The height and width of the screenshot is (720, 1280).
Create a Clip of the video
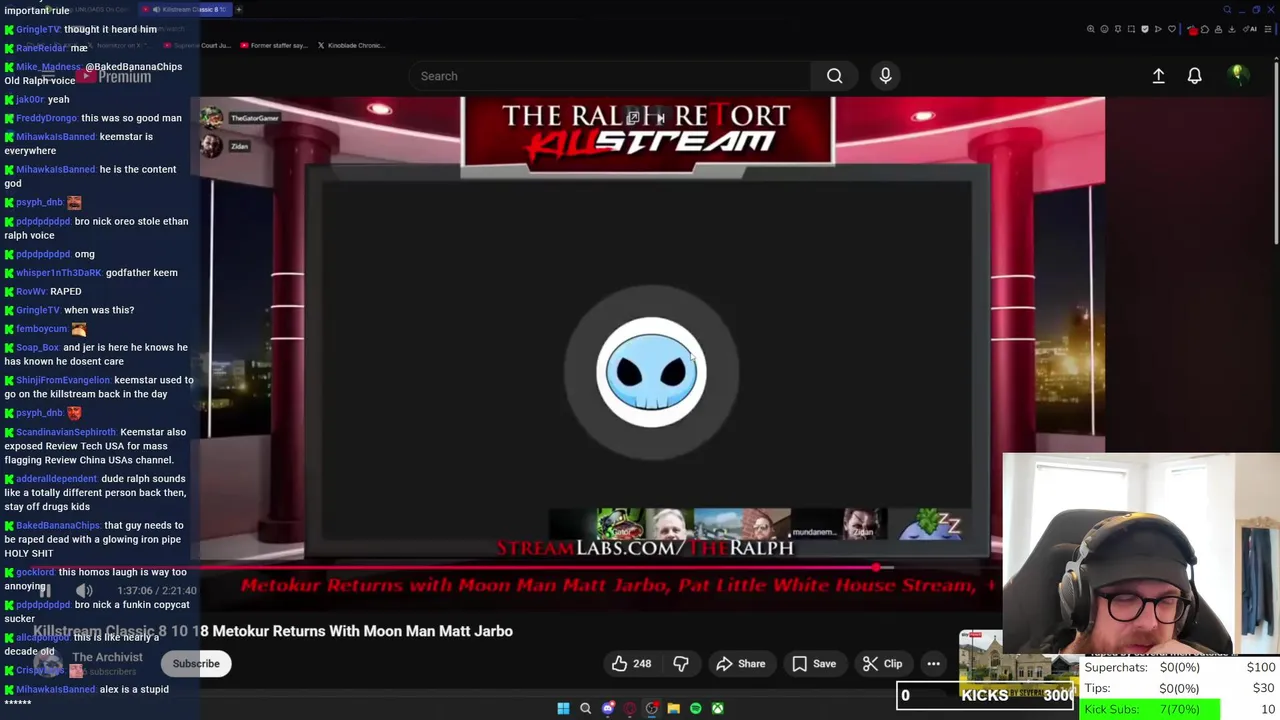[883, 663]
